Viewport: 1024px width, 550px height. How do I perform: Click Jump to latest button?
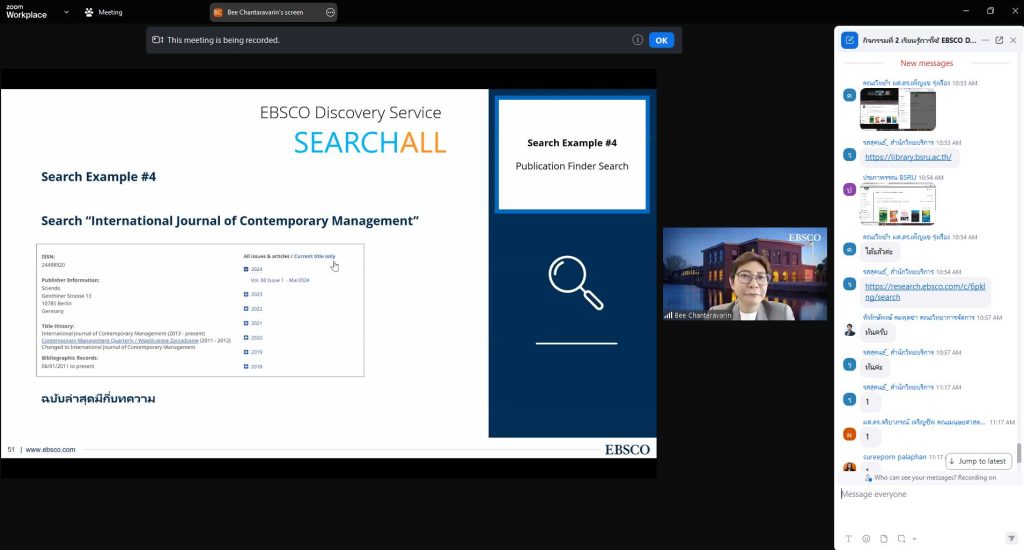tap(978, 461)
